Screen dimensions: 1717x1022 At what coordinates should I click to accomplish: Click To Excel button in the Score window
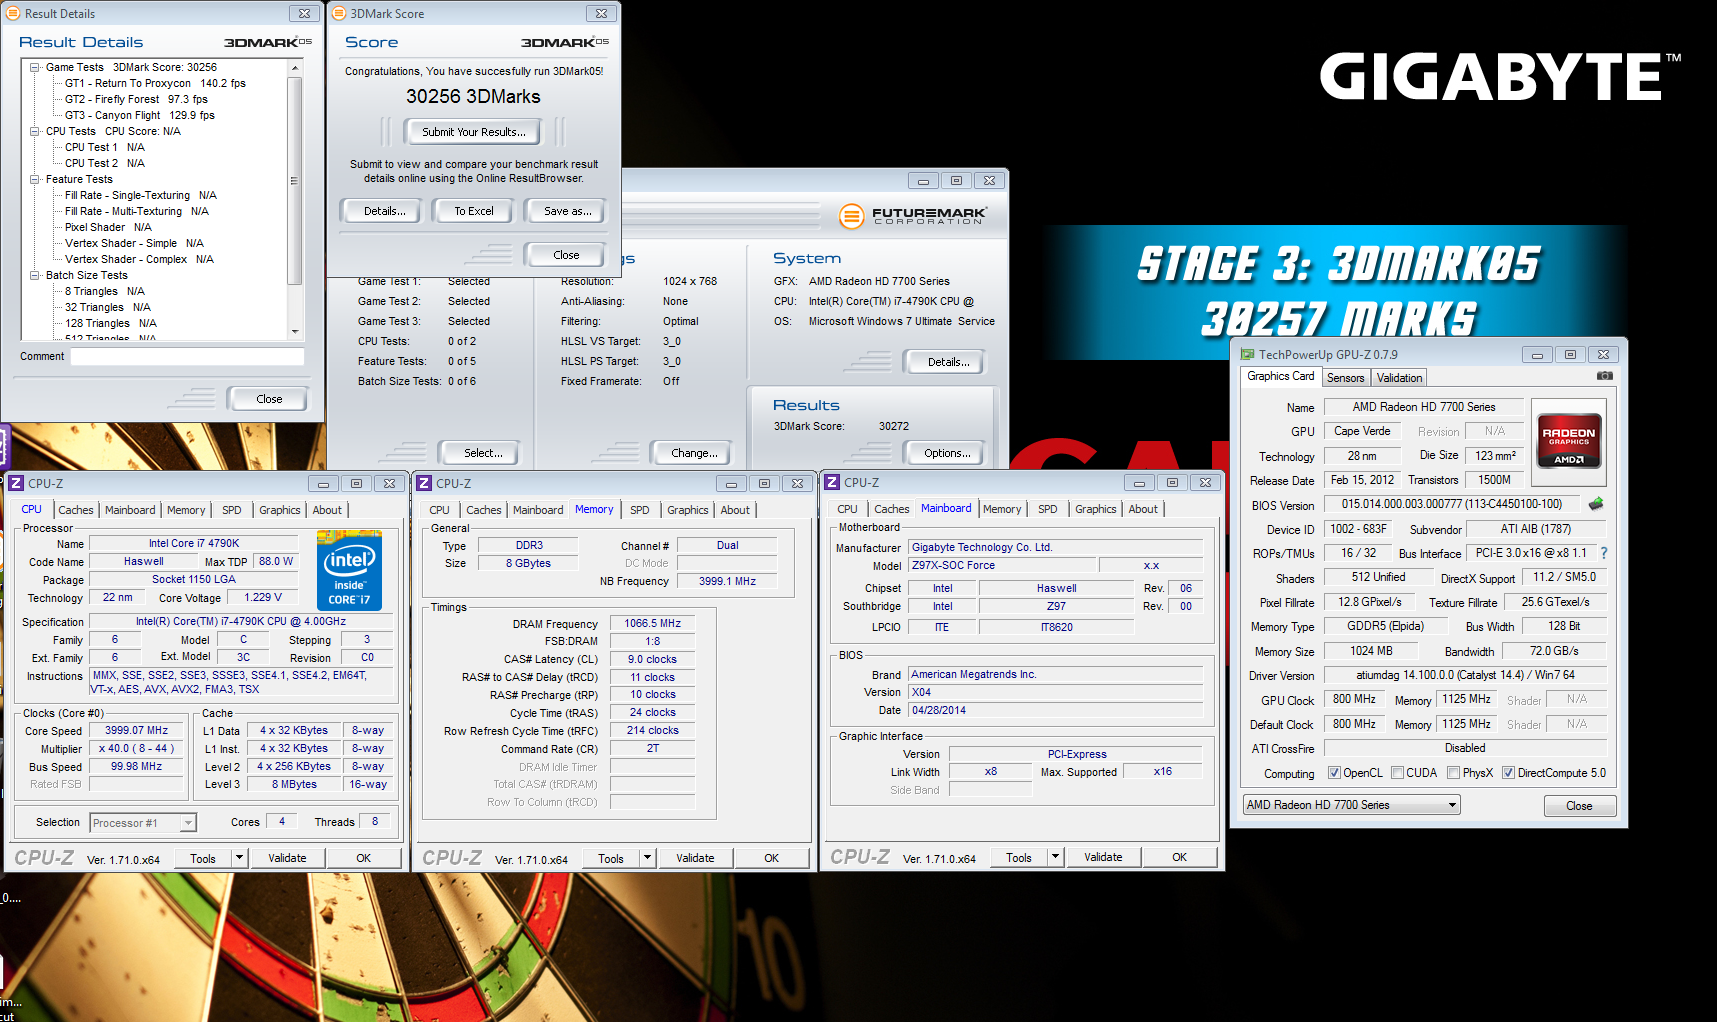pyautogui.click(x=474, y=211)
